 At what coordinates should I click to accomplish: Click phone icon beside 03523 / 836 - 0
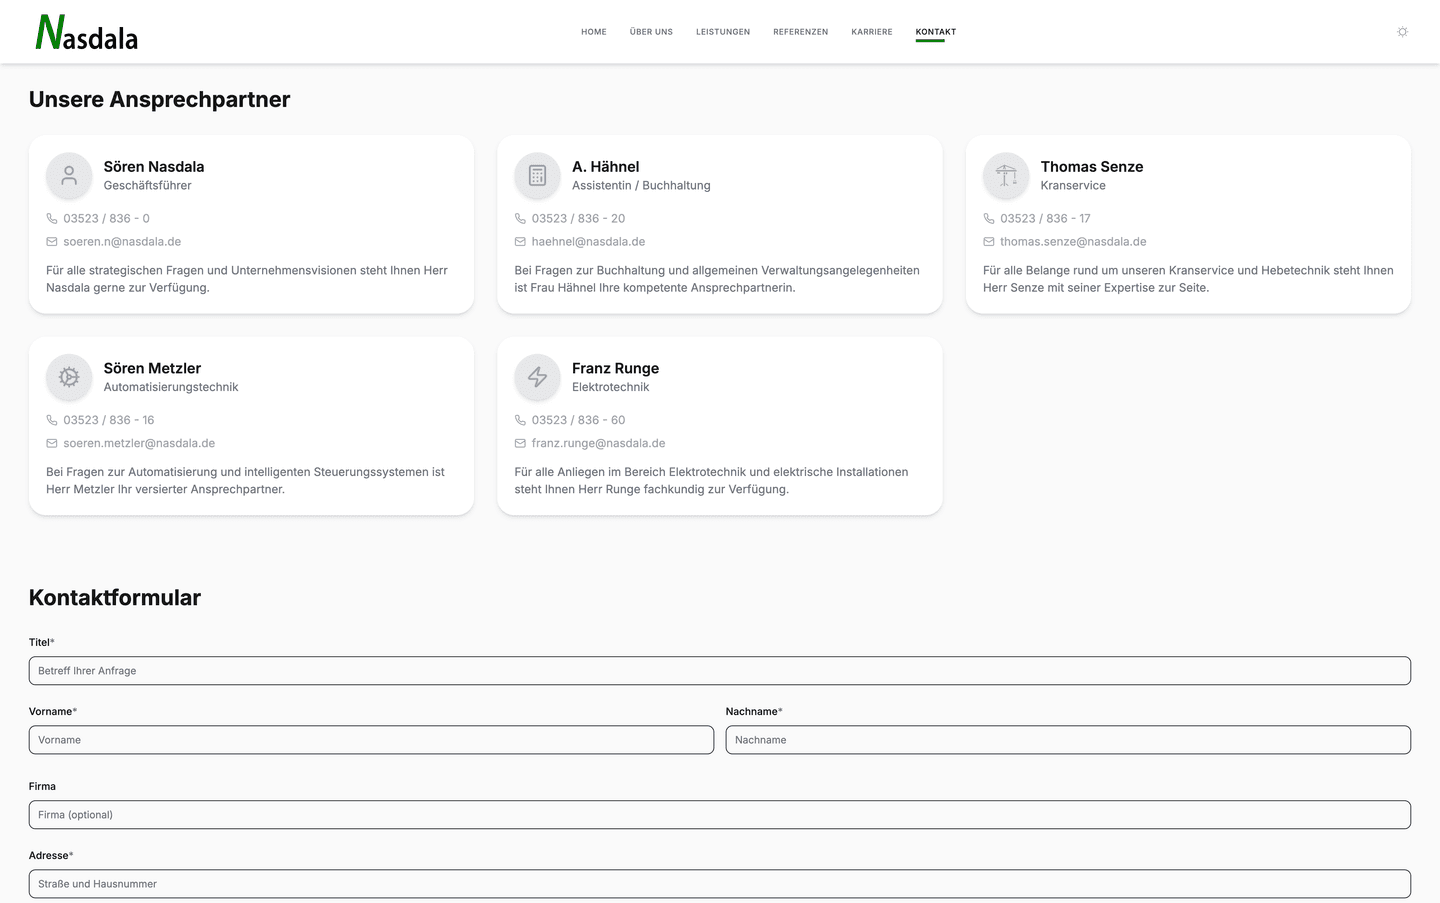(52, 219)
